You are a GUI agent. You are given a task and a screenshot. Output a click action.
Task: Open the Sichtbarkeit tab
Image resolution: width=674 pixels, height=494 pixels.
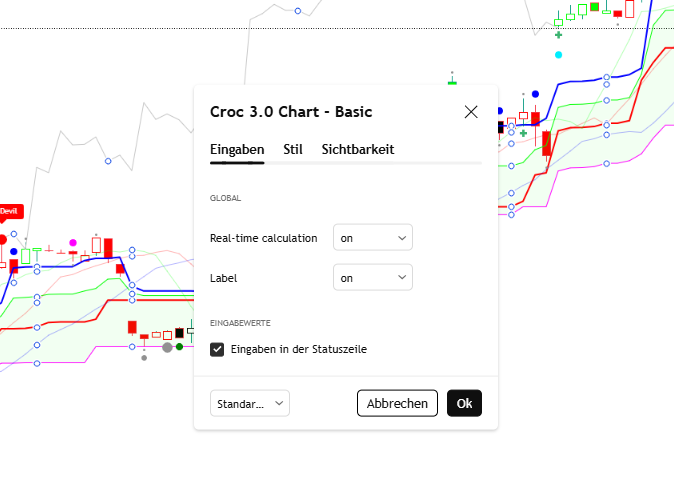357,149
